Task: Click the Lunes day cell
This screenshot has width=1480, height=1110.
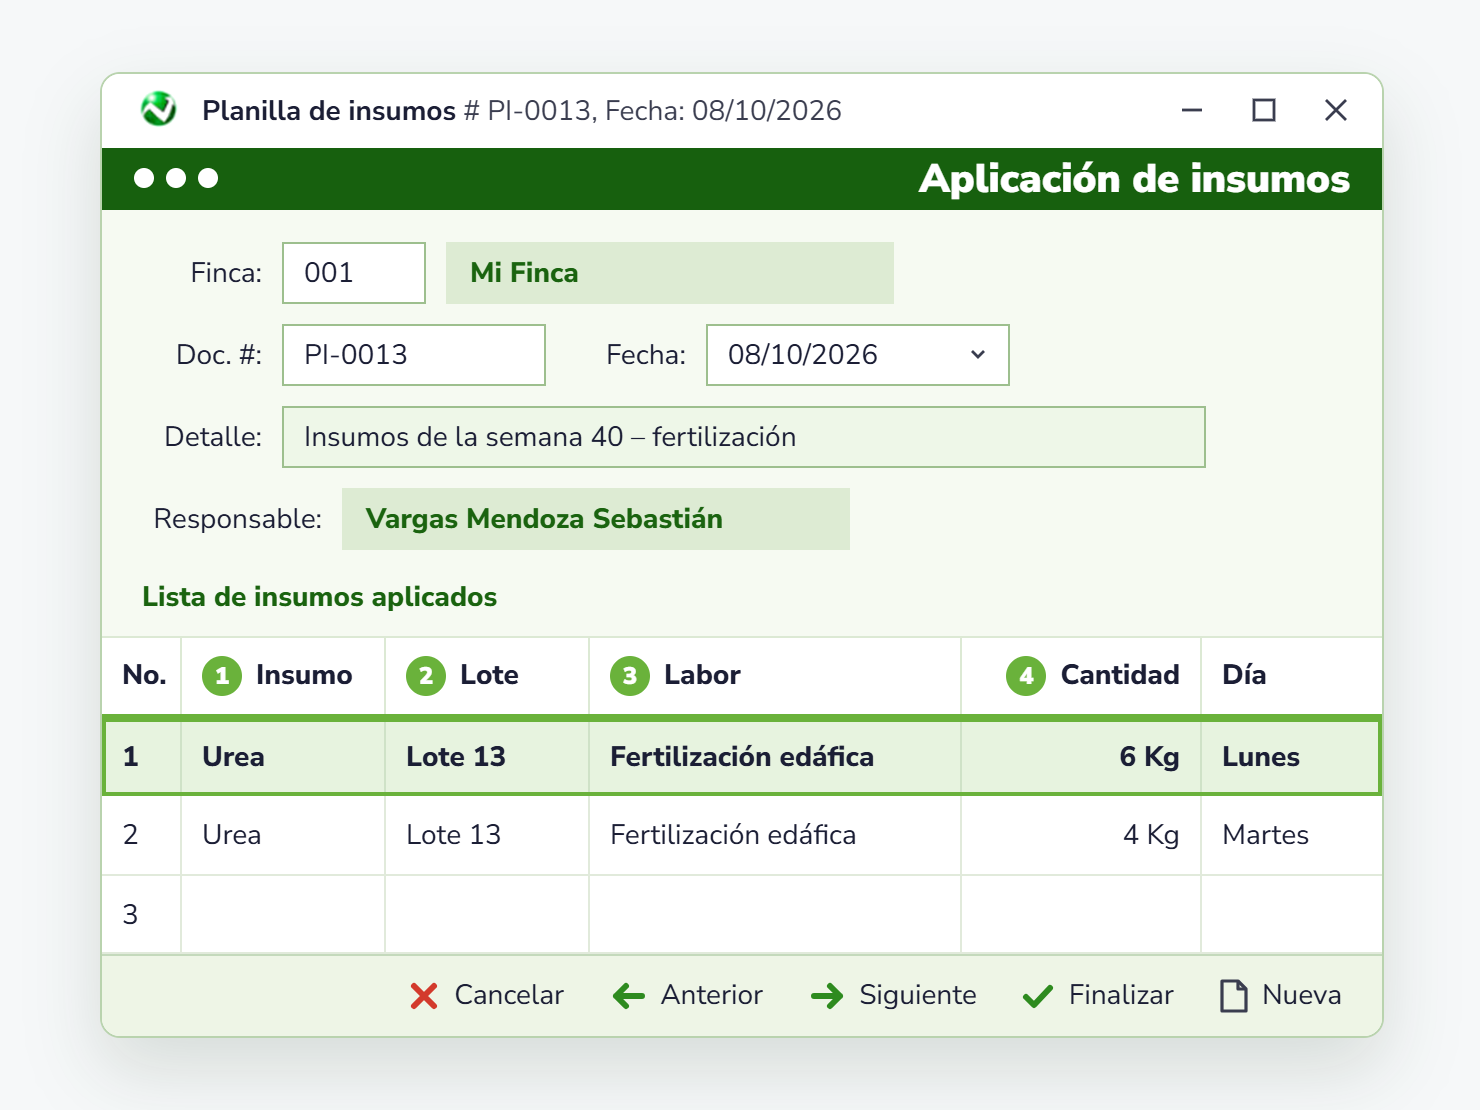Action: click(x=1290, y=756)
